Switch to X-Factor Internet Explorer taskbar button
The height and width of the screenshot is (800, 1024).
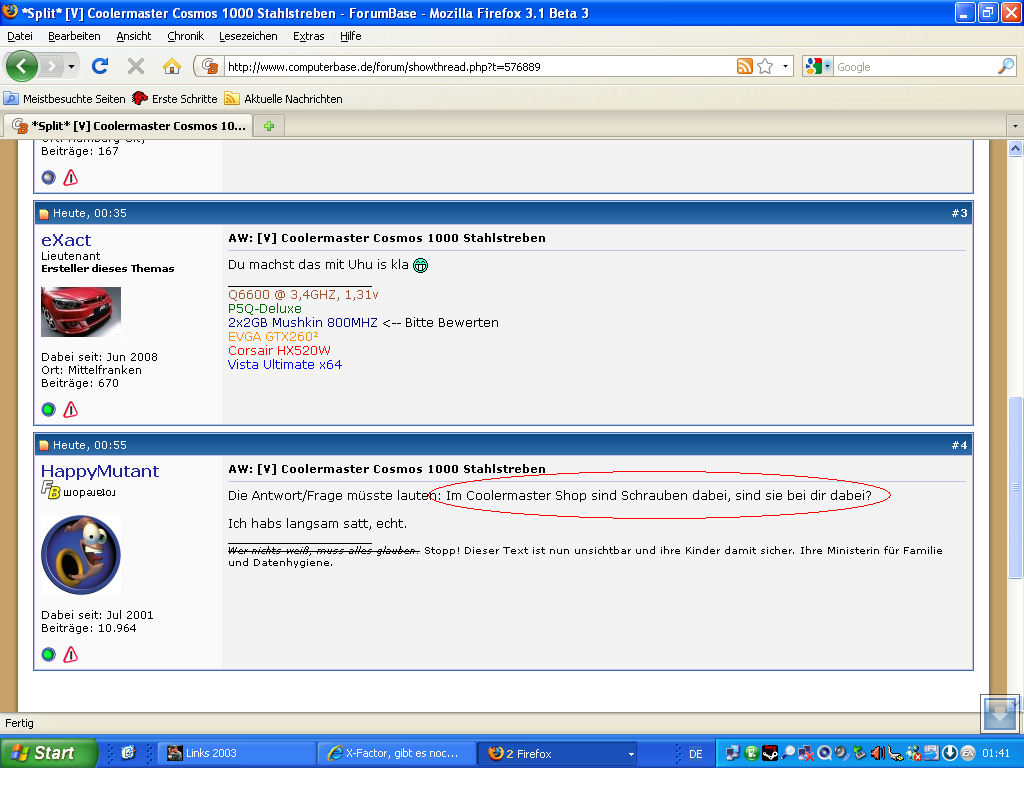pos(396,753)
